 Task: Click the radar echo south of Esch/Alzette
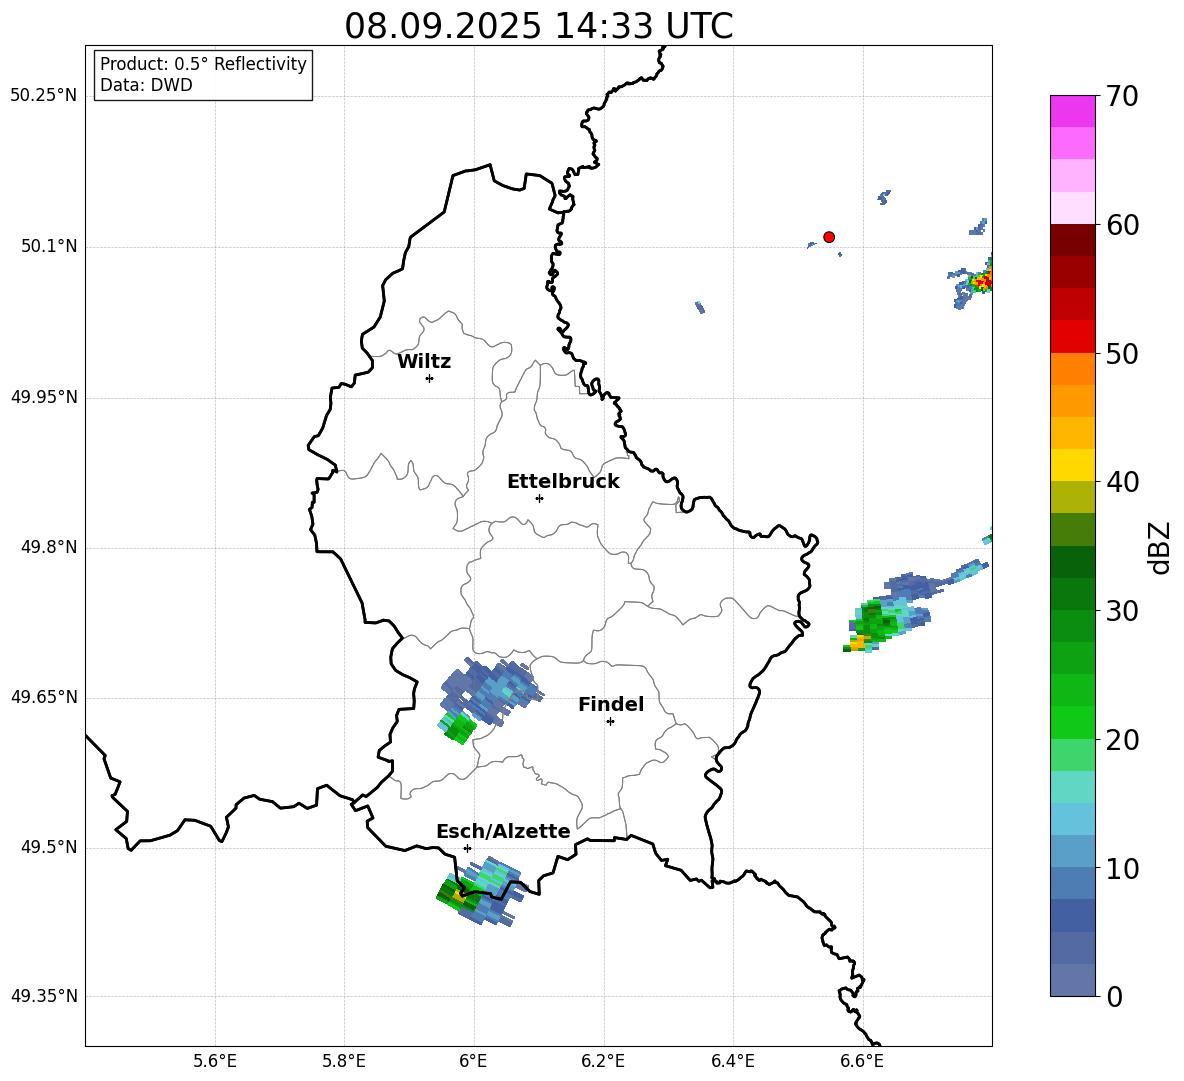tap(480, 891)
